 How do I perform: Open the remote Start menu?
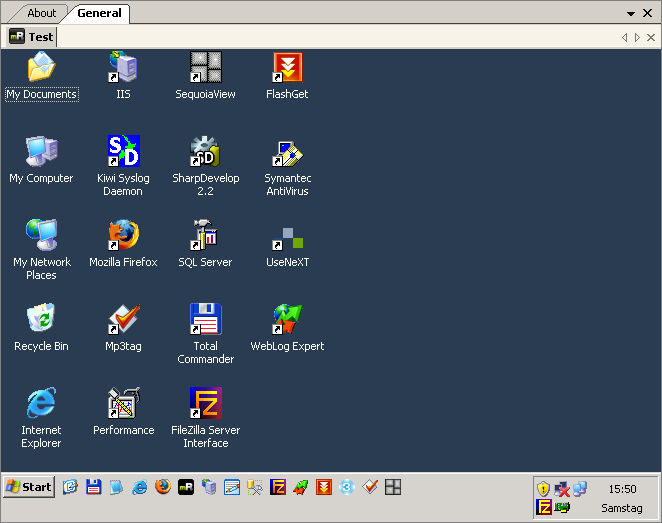29,487
